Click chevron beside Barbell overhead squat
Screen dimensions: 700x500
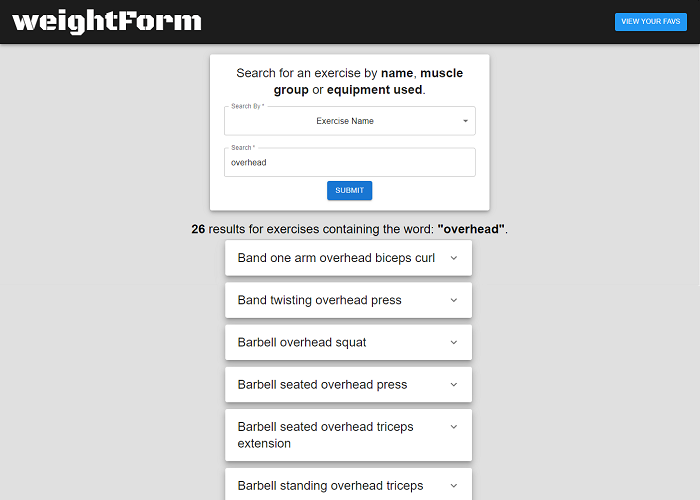tap(453, 342)
